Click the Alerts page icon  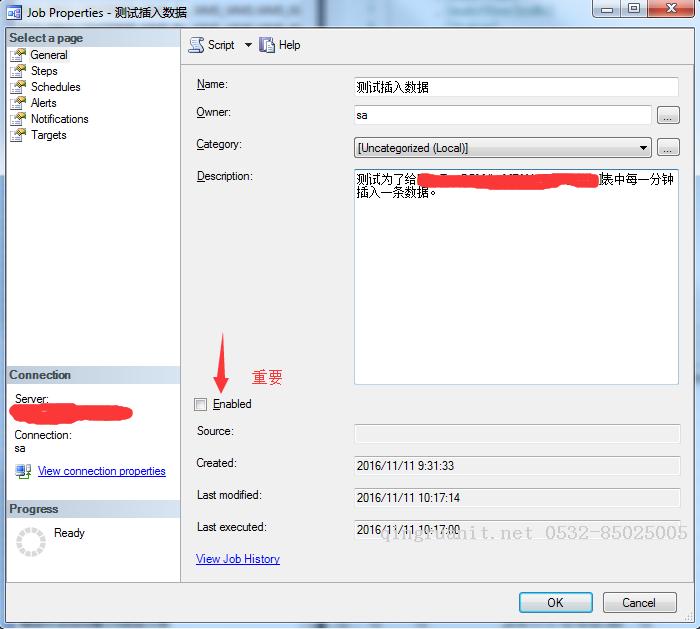coord(18,103)
